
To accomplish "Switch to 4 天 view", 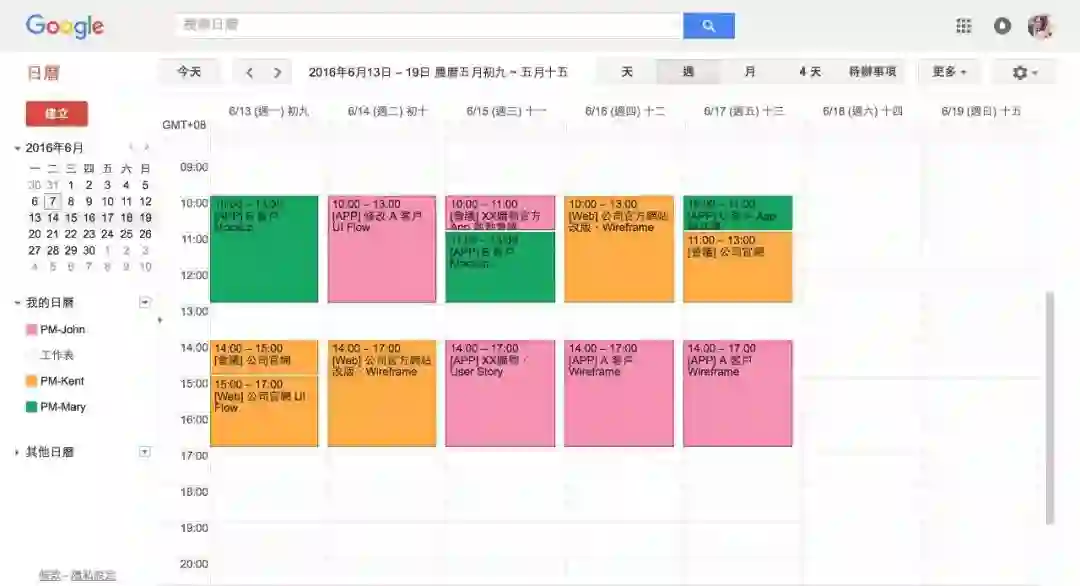I will pyautogui.click(x=810, y=72).
